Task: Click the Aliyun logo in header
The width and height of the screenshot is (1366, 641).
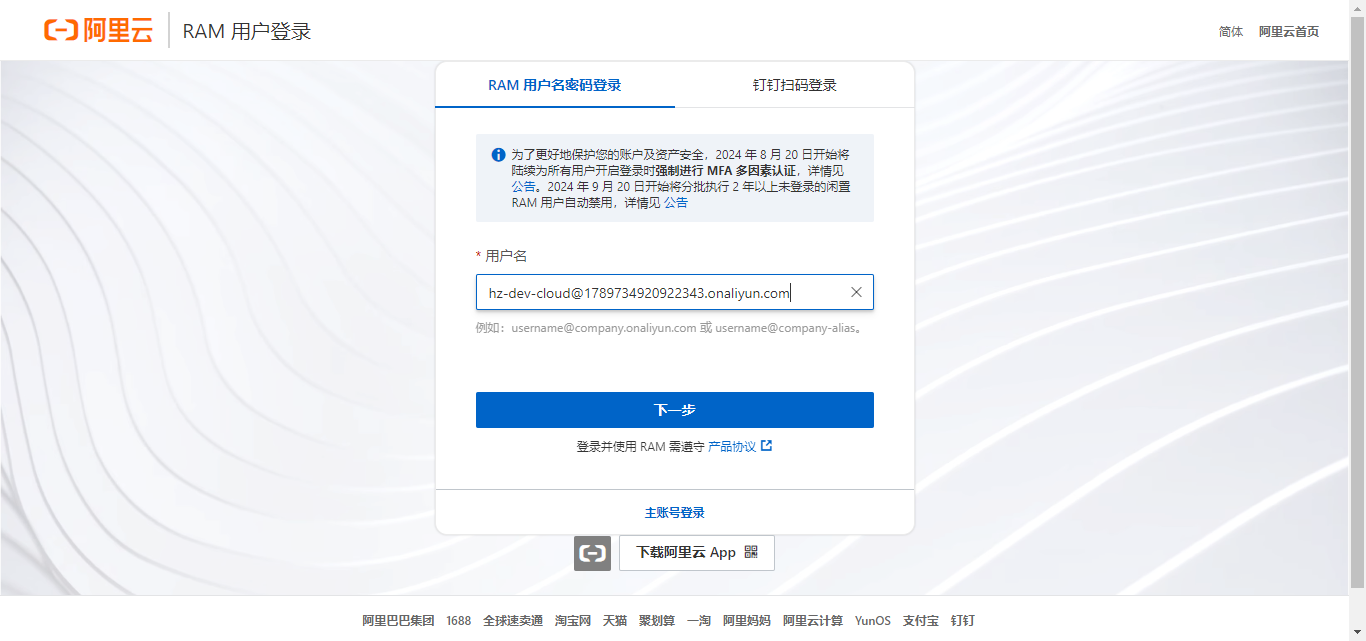Action: (98, 30)
